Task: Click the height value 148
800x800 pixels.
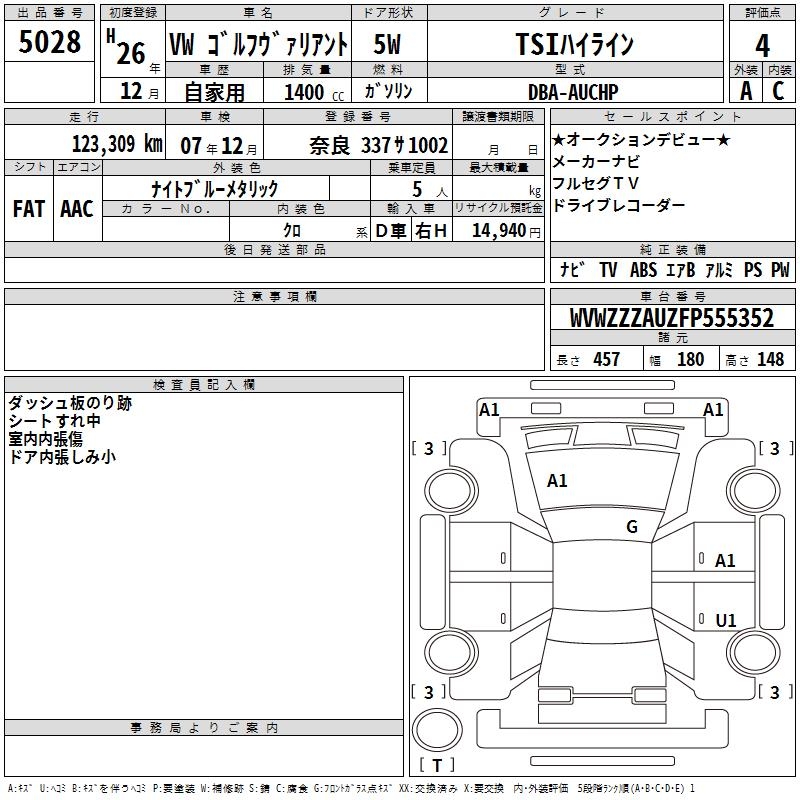Action: 770,359
